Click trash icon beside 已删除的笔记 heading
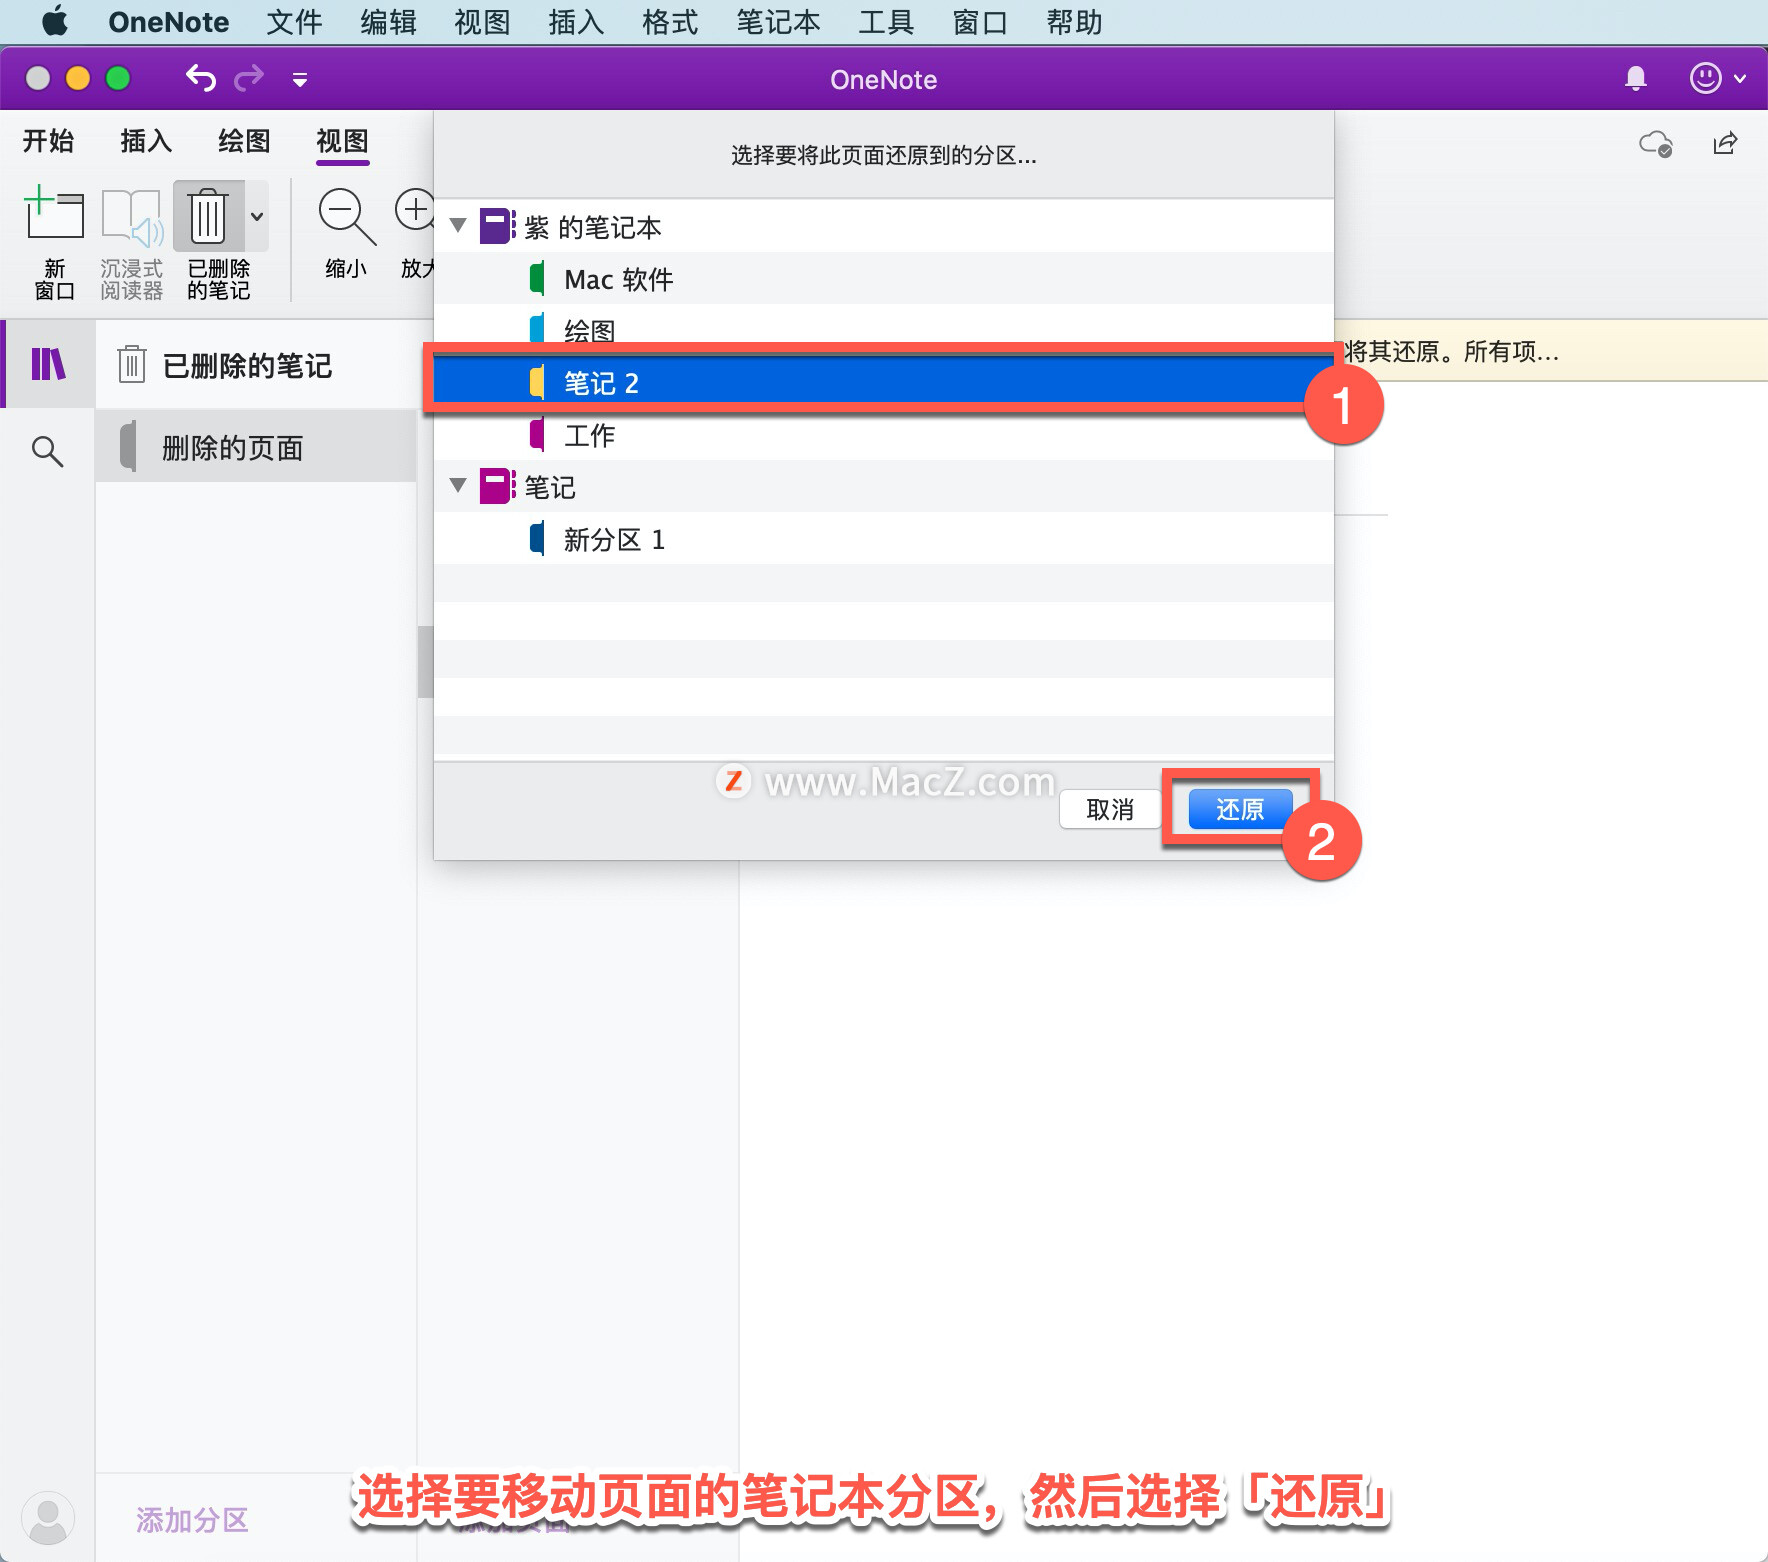Image resolution: width=1768 pixels, height=1562 pixels. click(x=132, y=364)
